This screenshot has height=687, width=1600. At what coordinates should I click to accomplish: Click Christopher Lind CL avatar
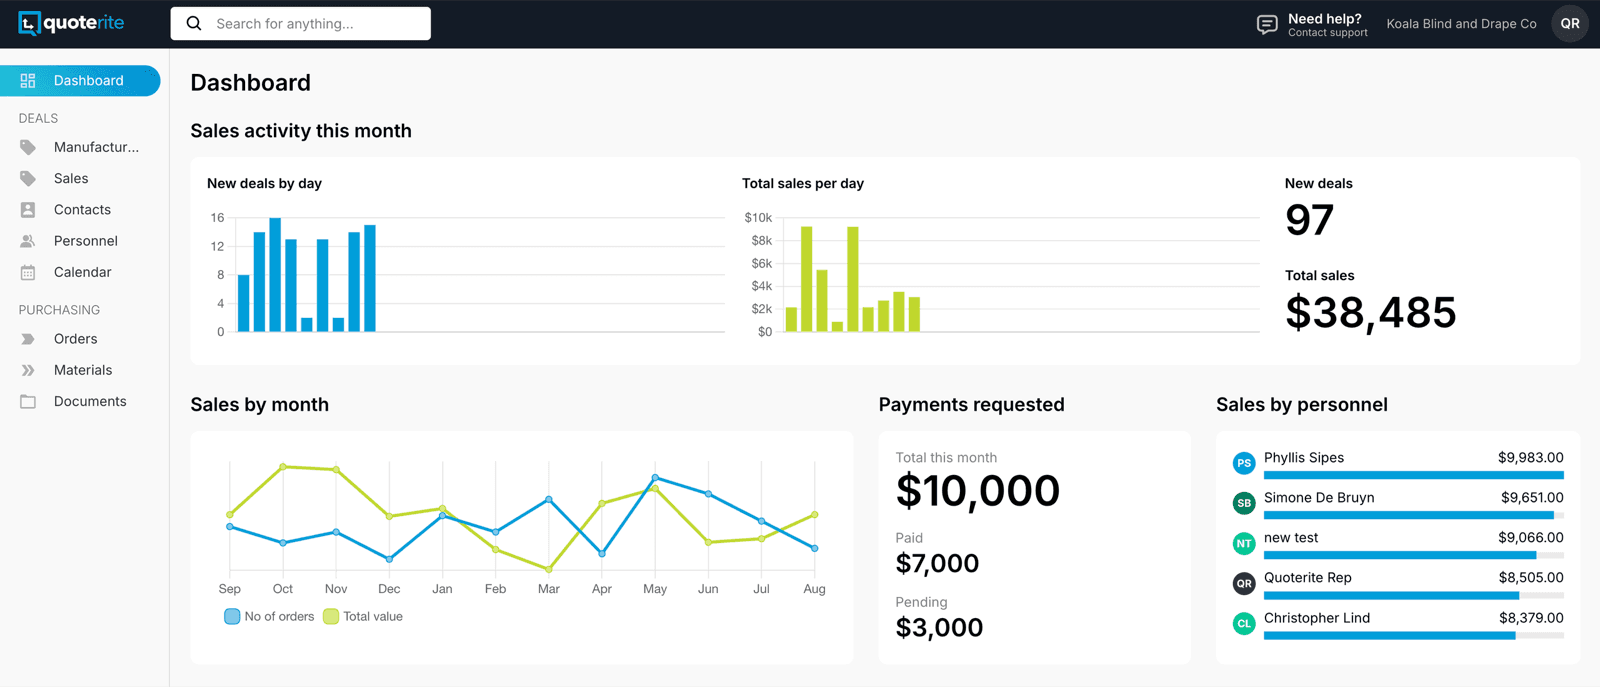(x=1244, y=623)
